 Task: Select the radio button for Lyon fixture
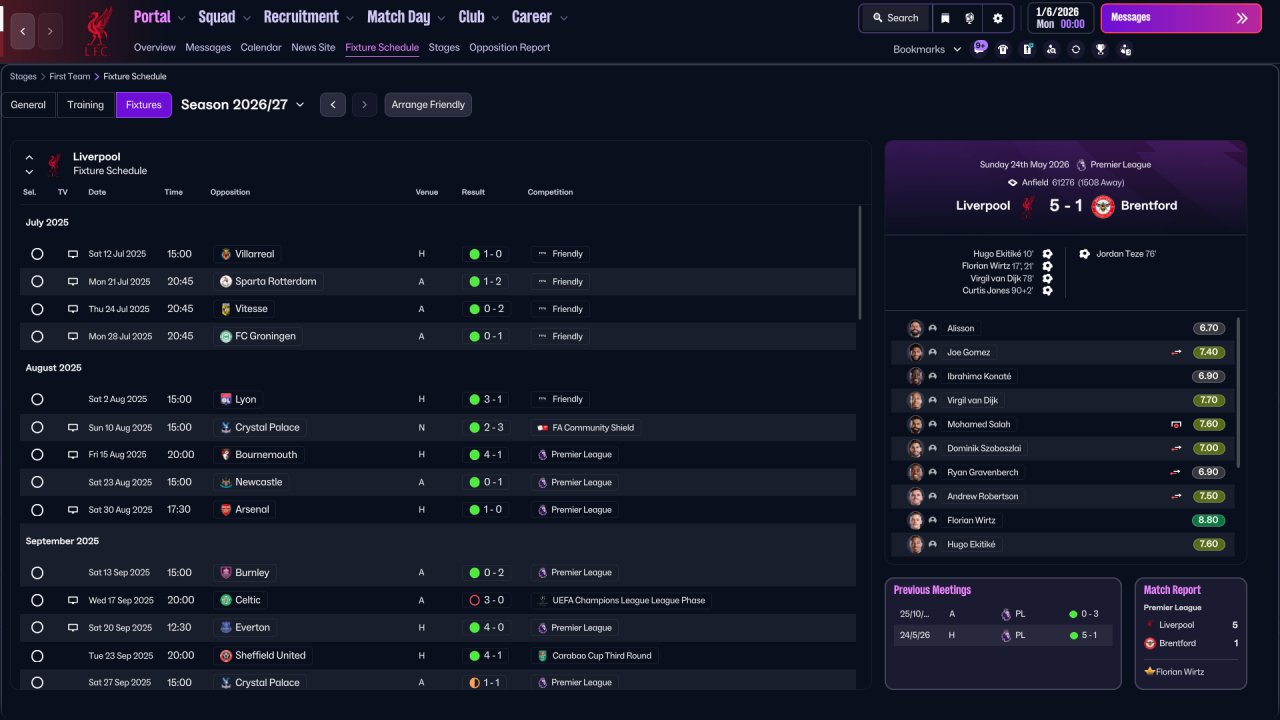(x=37, y=399)
